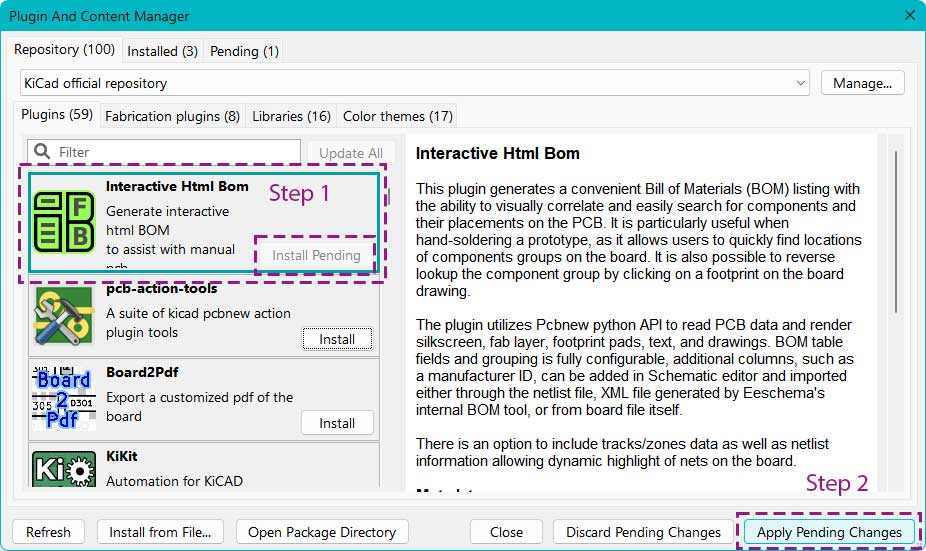Click 'Export a customized pdf of the board' text

tap(199, 406)
